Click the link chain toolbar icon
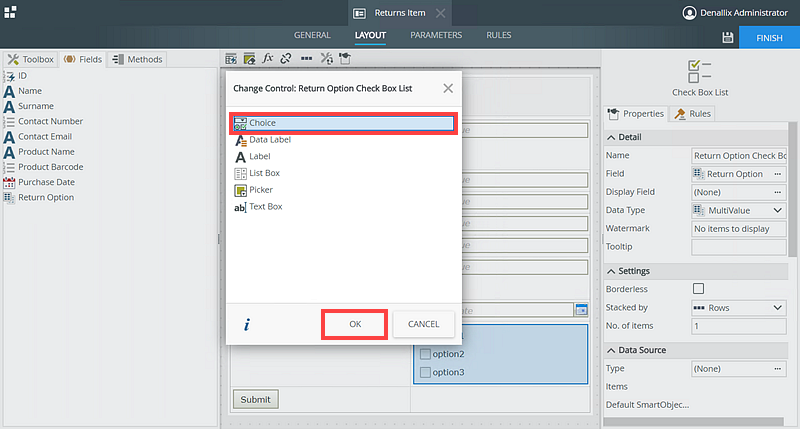Image resolution: width=800 pixels, height=429 pixels. pos(286,59)
